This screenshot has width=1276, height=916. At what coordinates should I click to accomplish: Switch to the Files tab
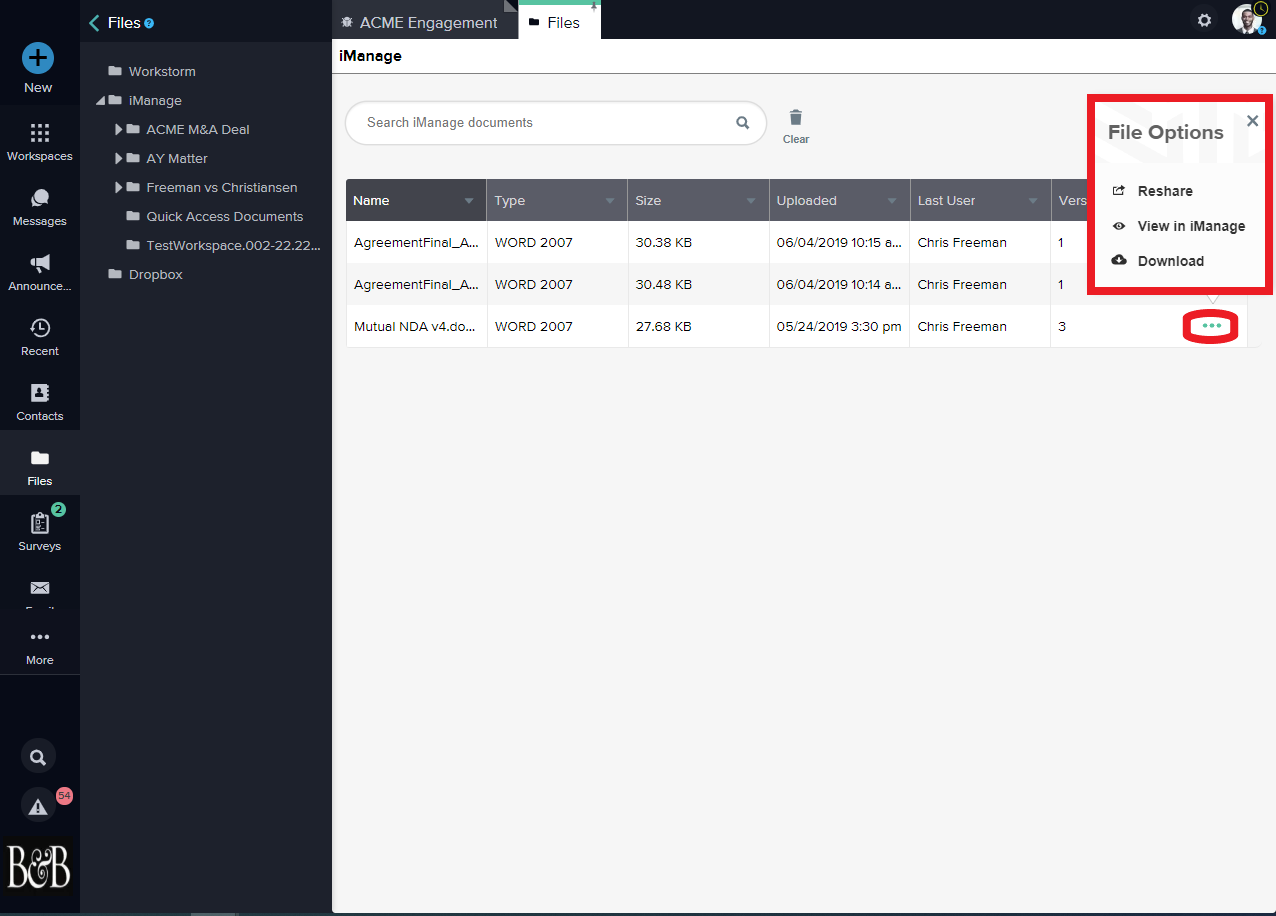[559, 22]
